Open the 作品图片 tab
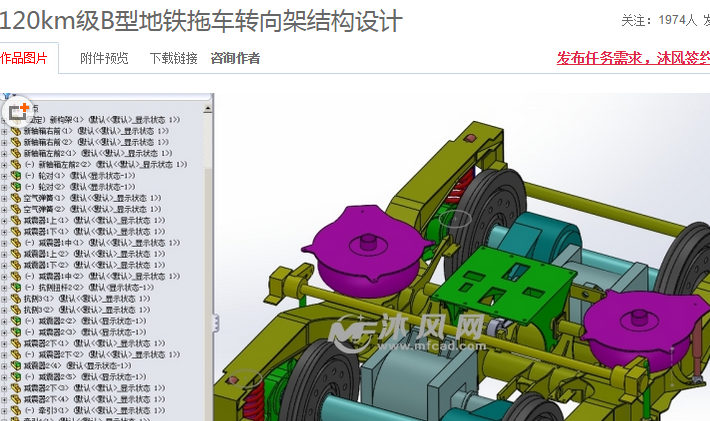 [x=24, y=58]
